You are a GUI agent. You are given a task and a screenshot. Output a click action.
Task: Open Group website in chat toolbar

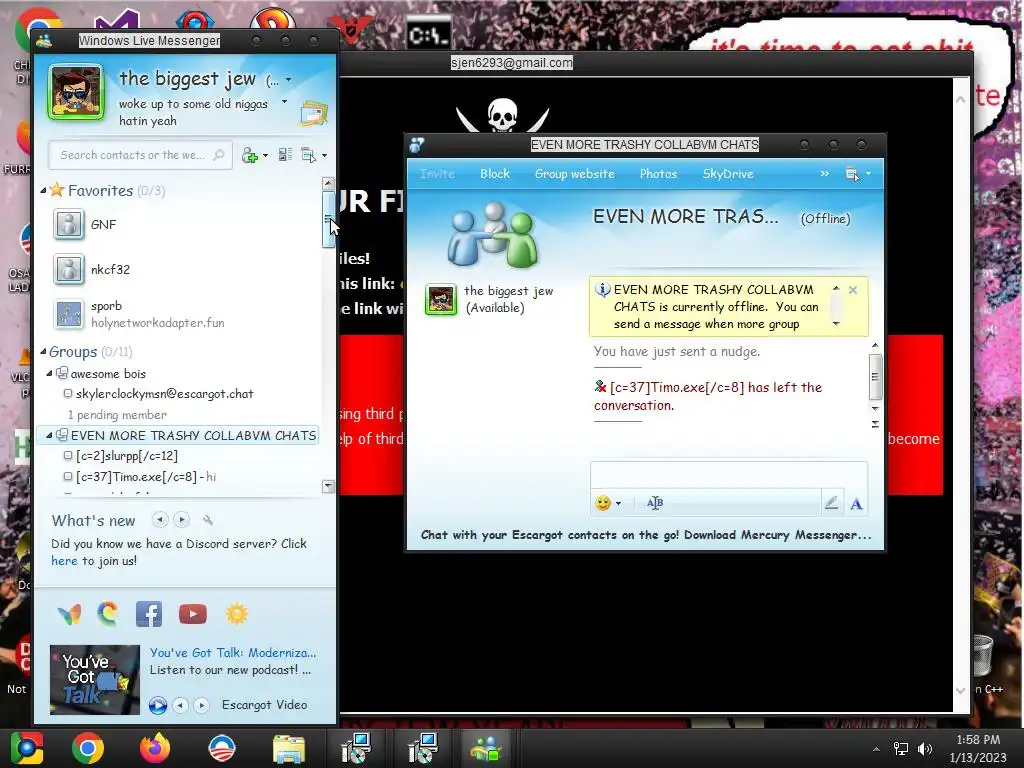click(575, 174)
